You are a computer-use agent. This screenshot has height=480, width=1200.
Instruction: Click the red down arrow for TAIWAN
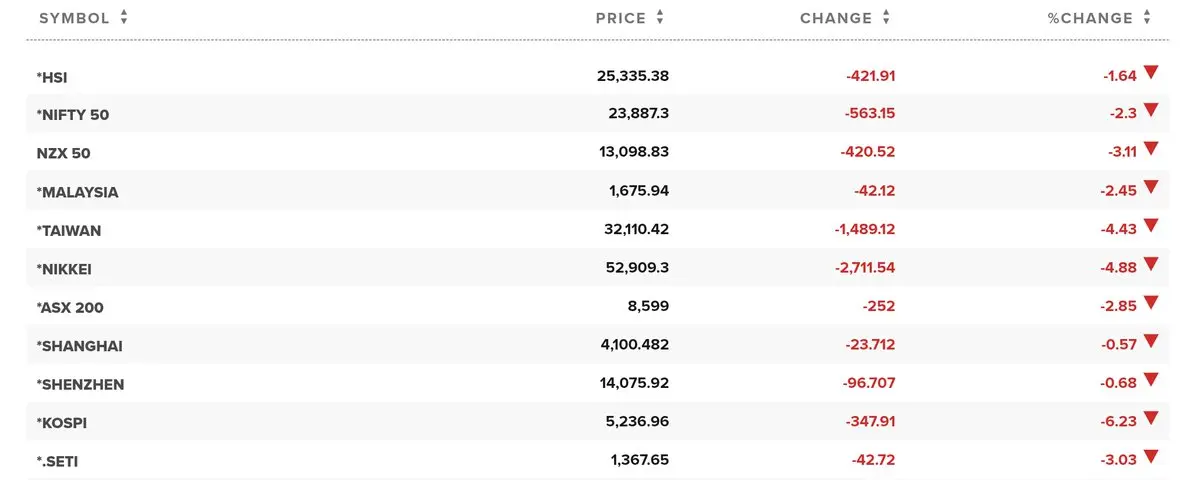pos(1151,226)
